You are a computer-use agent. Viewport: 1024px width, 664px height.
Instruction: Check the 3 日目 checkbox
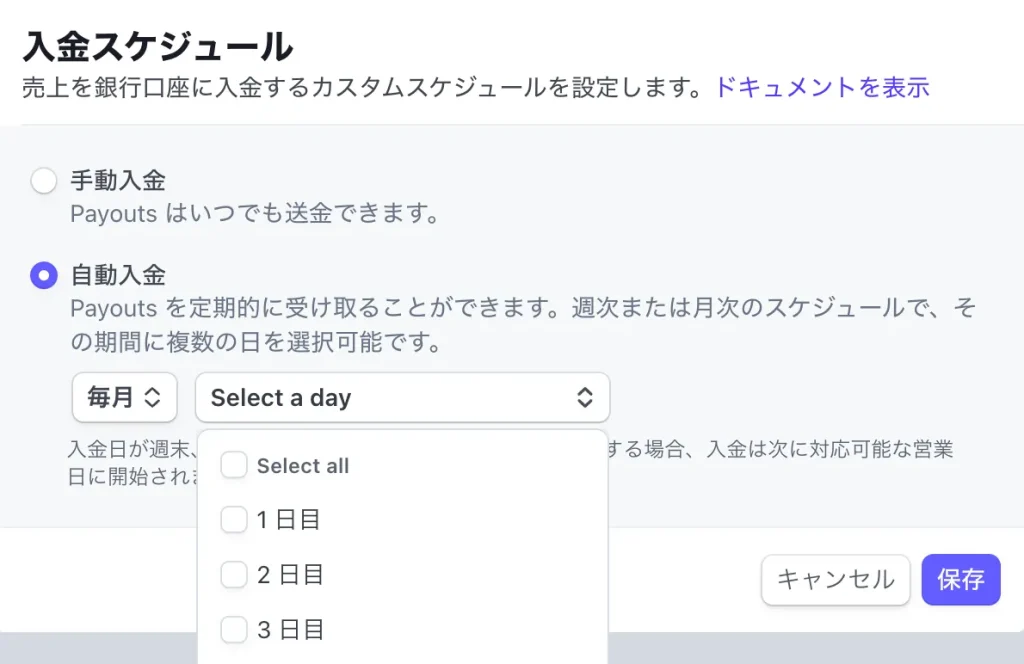(233, 630)
